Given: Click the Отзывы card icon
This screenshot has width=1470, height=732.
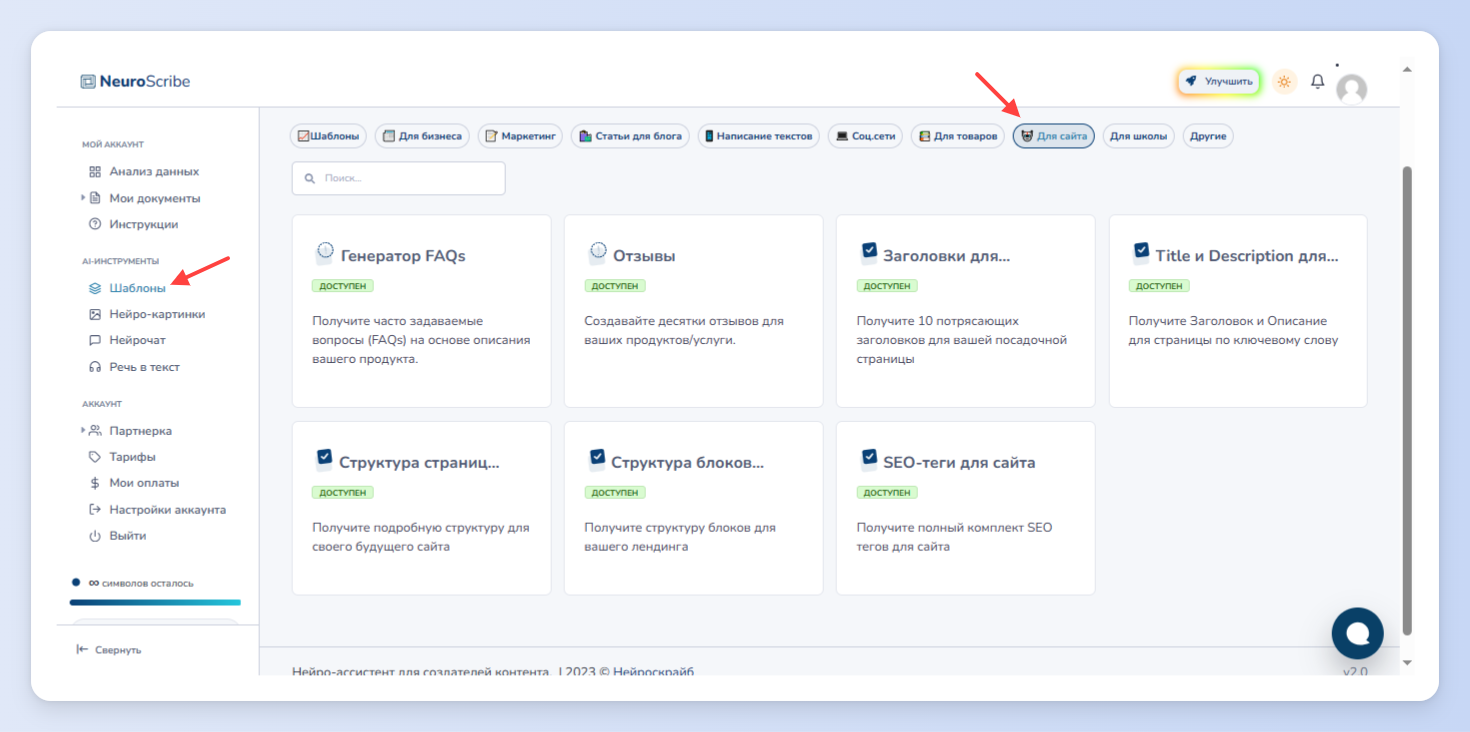Looking at the screenshot, I should tap(597, 253).
